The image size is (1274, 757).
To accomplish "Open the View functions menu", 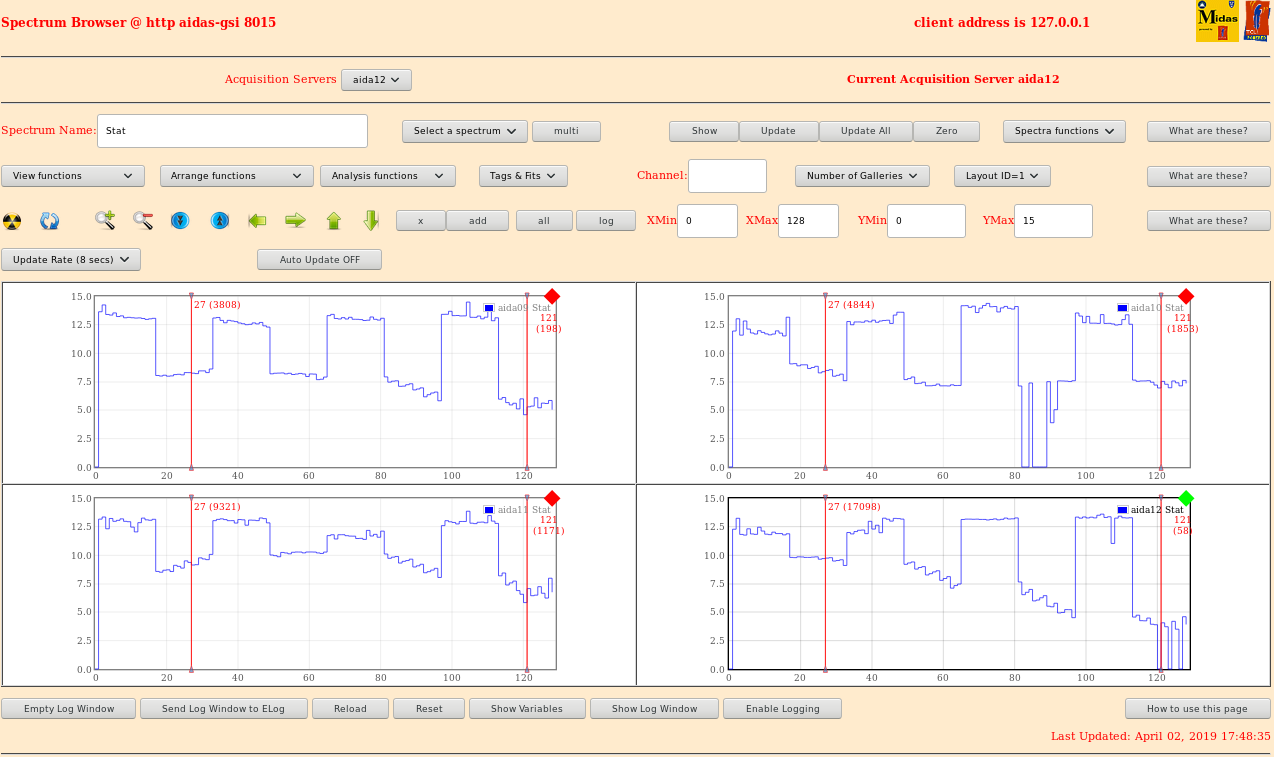I will (73, 176).
